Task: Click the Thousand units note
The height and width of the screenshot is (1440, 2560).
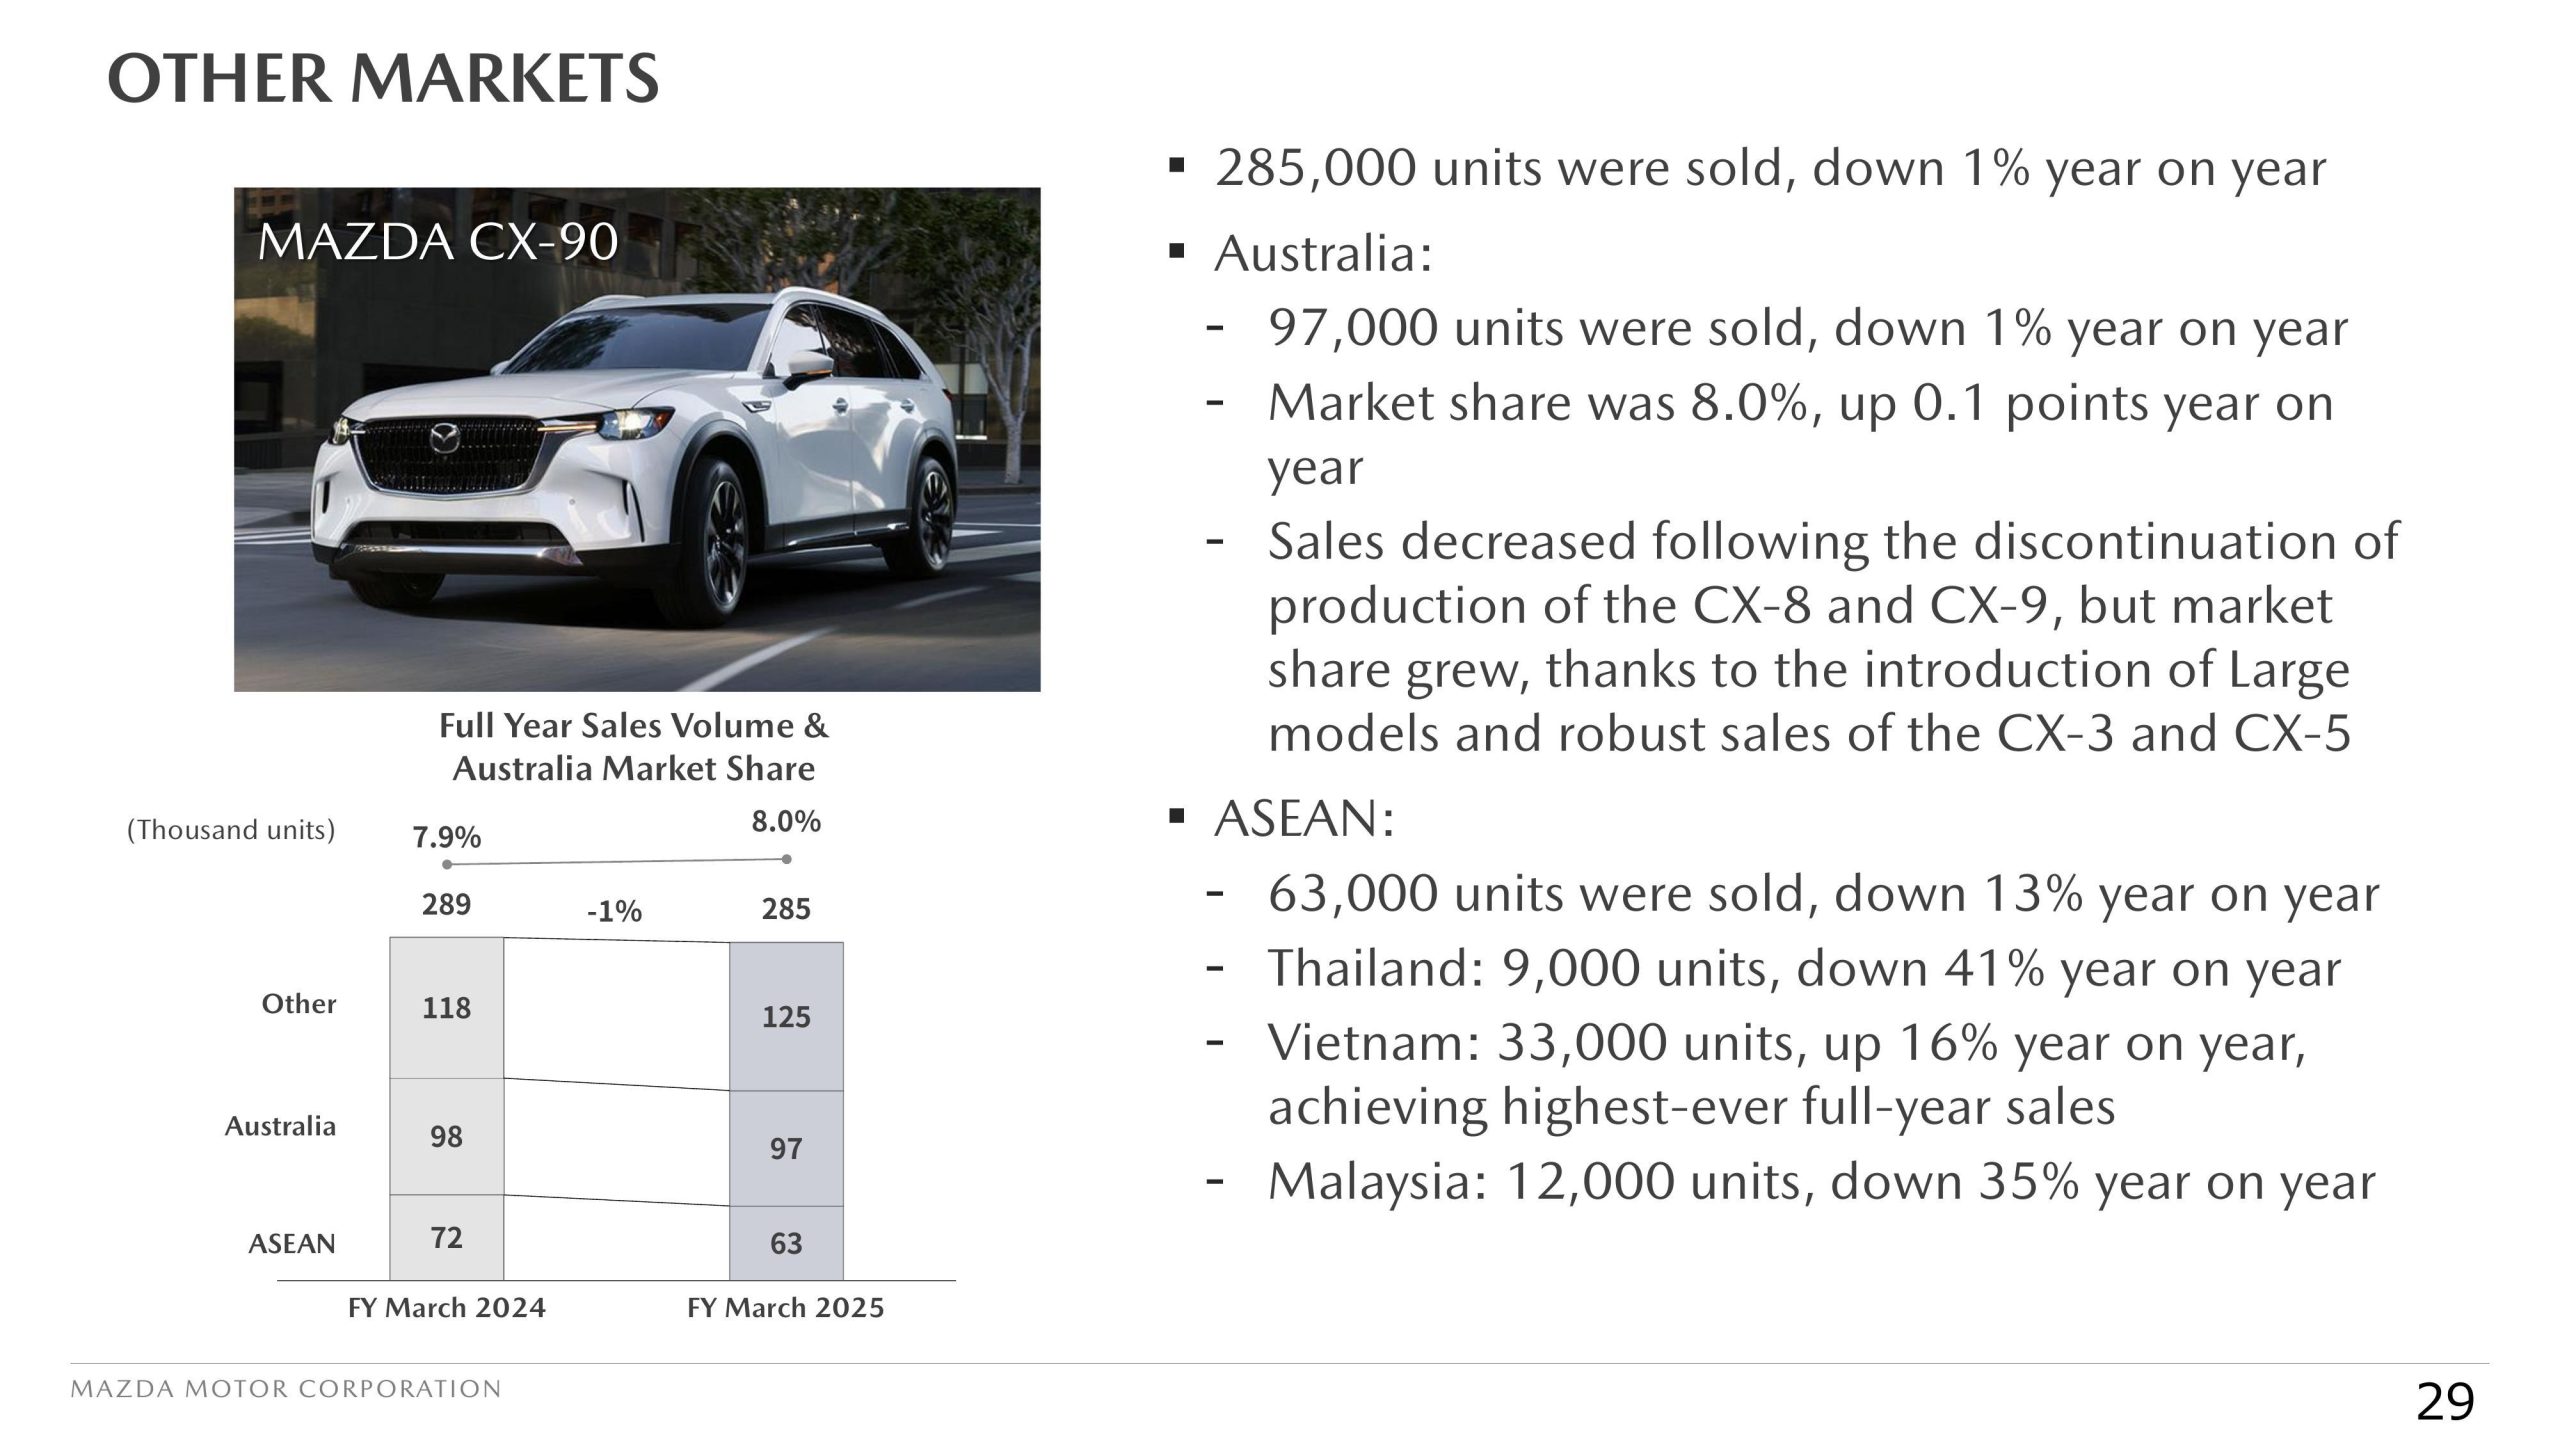Action: point(231,830)
